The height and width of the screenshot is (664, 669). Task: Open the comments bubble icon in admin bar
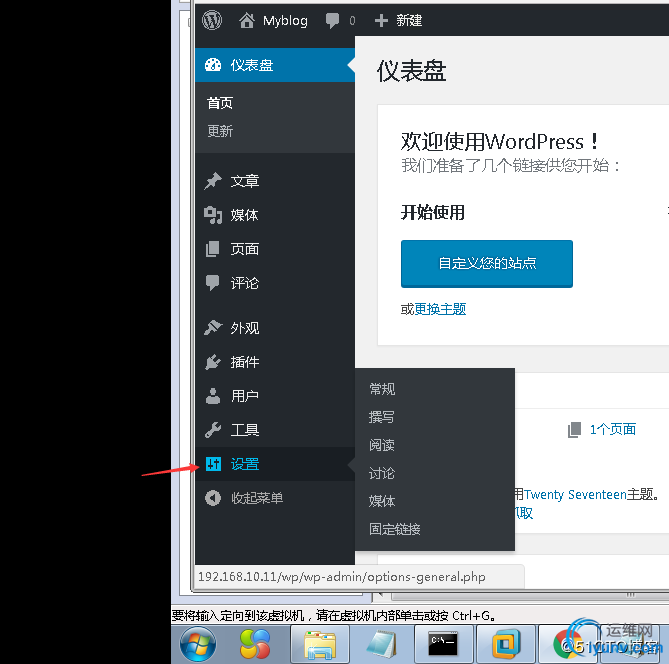[x=332, y=20]
